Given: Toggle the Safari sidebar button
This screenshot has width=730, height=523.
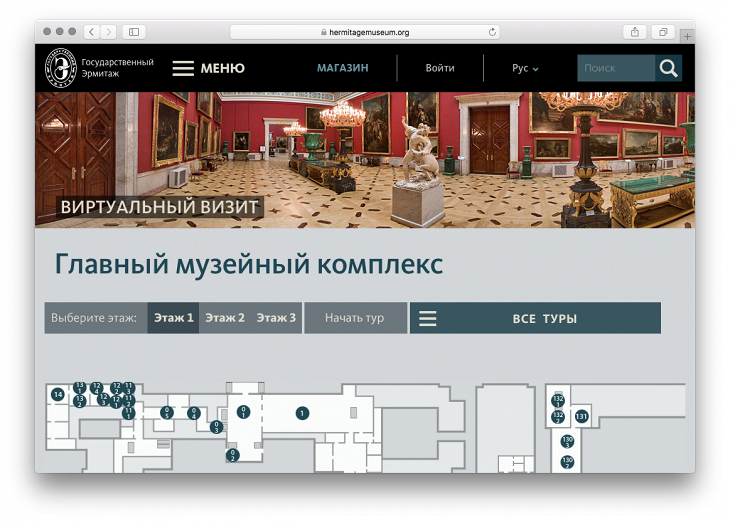Looking at the screenshot, I should coord(135,32).
